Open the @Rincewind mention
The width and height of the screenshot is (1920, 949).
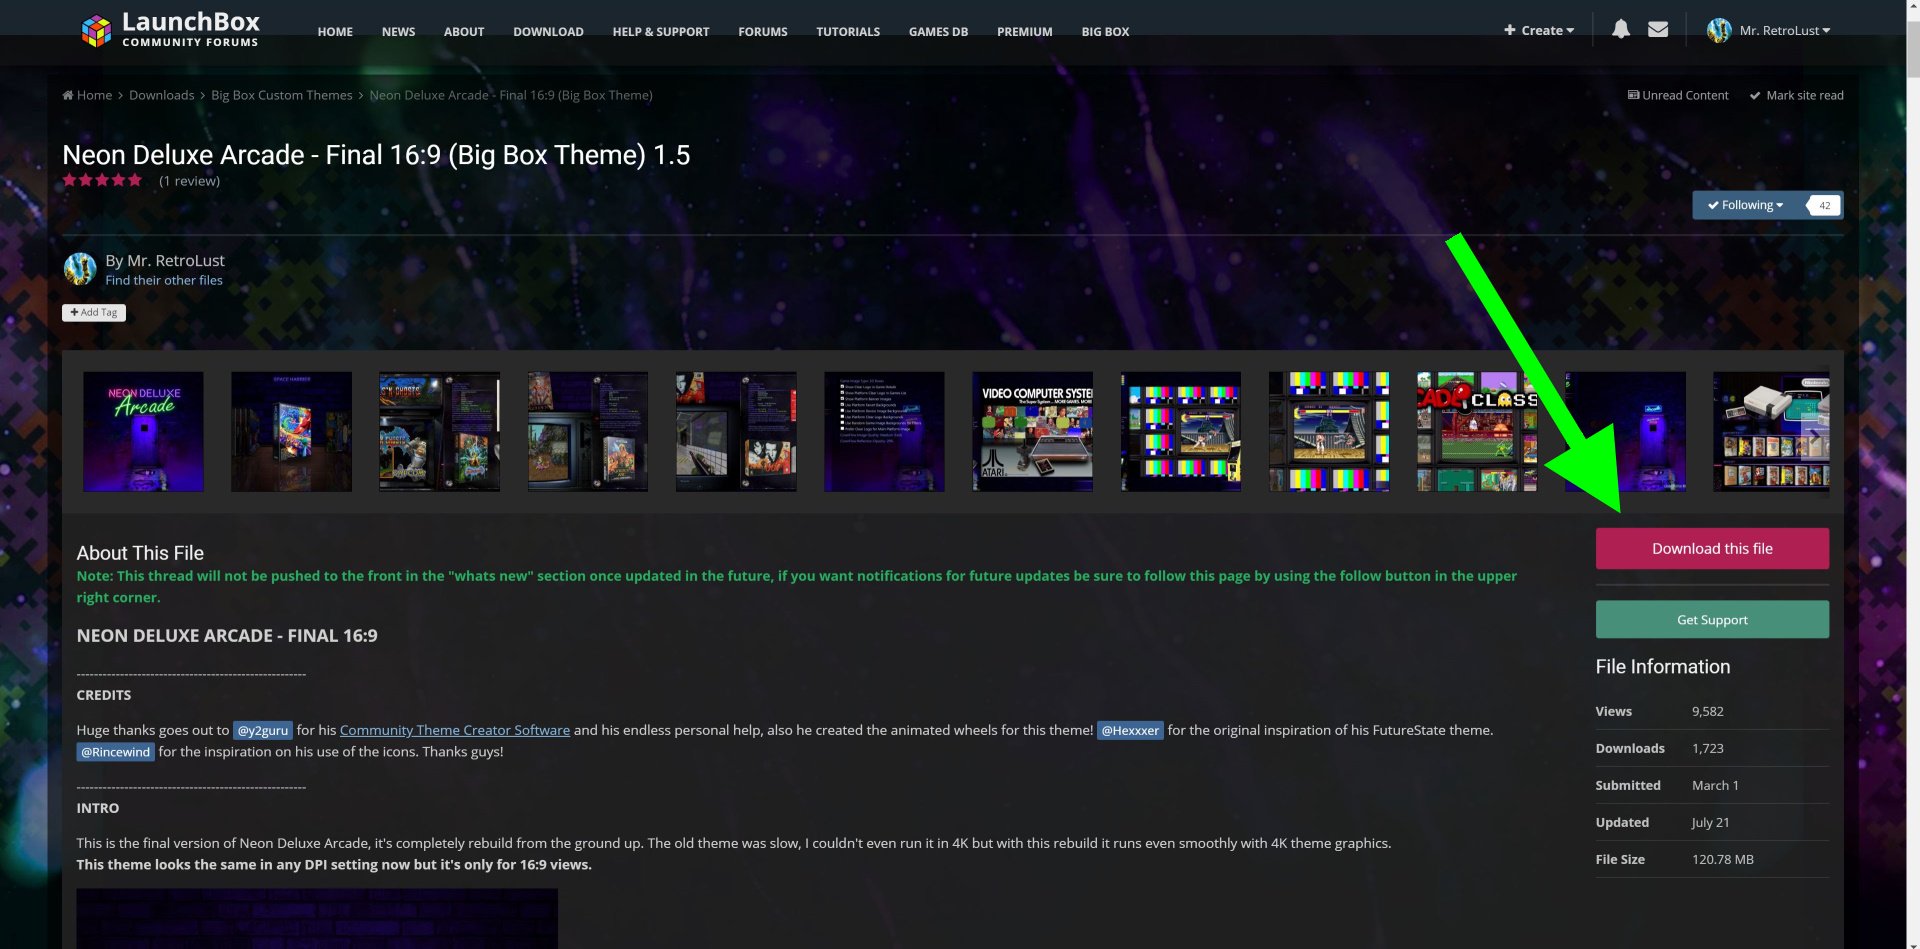[115, 752]
